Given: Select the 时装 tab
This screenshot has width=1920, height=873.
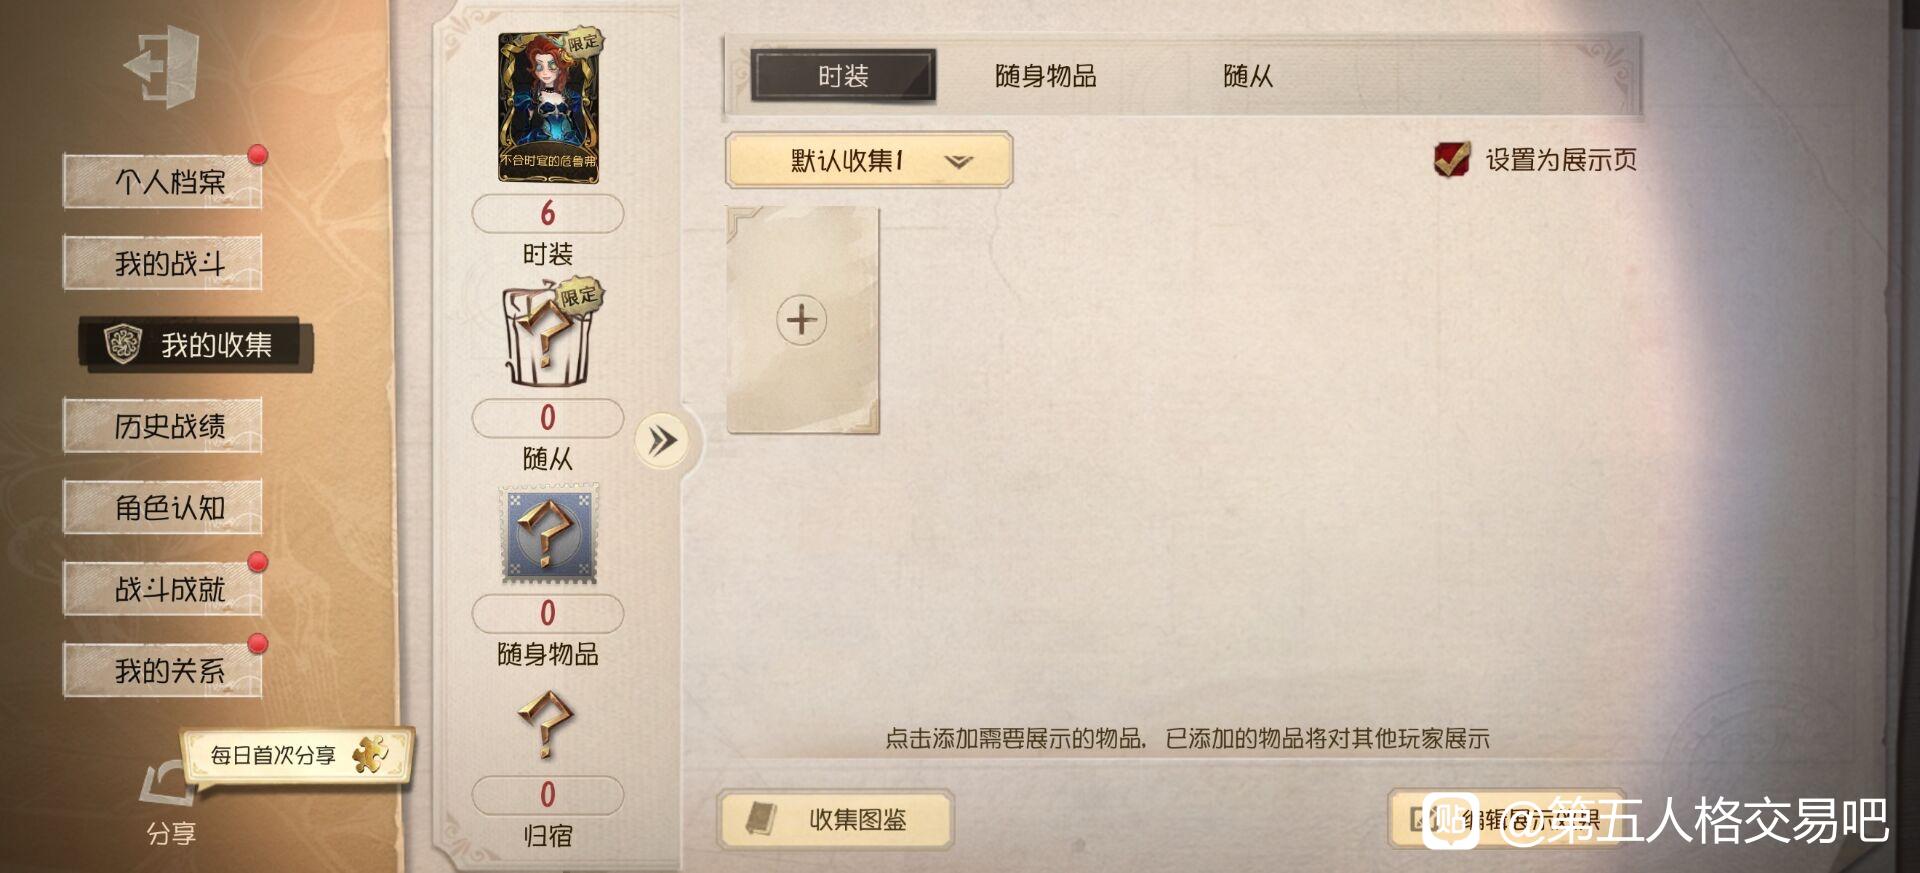Looking at the screenshot, I should [843, 76].
